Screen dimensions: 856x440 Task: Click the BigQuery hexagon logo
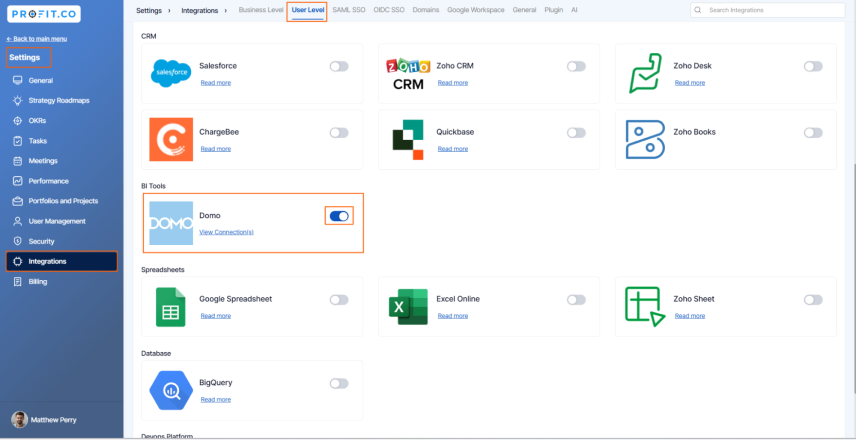tap(171, 391)
